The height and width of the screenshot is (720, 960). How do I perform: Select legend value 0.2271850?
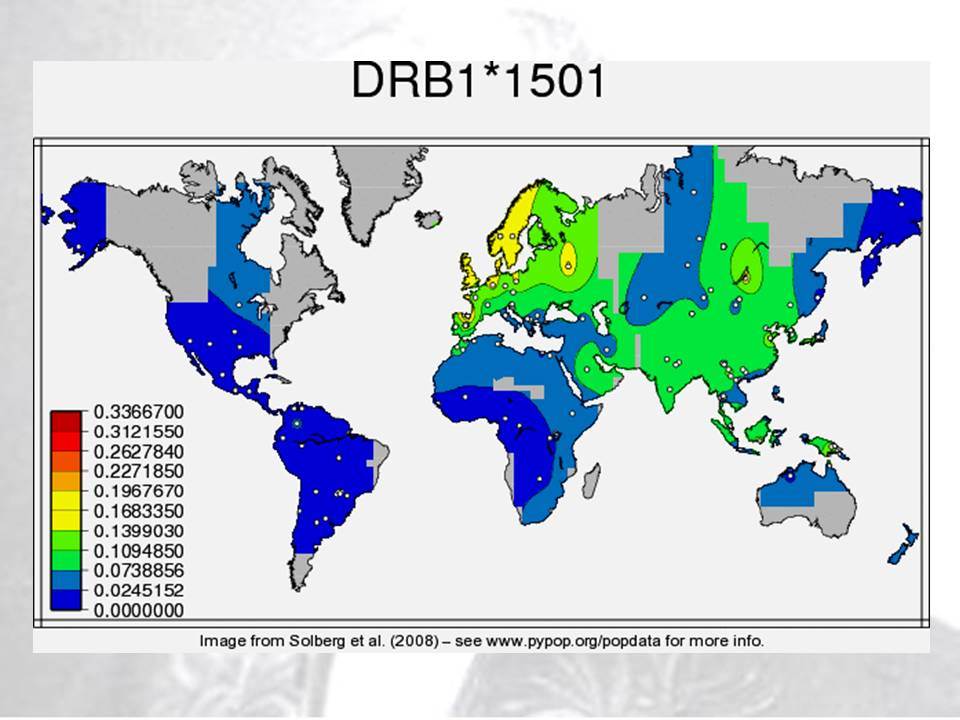tap(138, 471)
